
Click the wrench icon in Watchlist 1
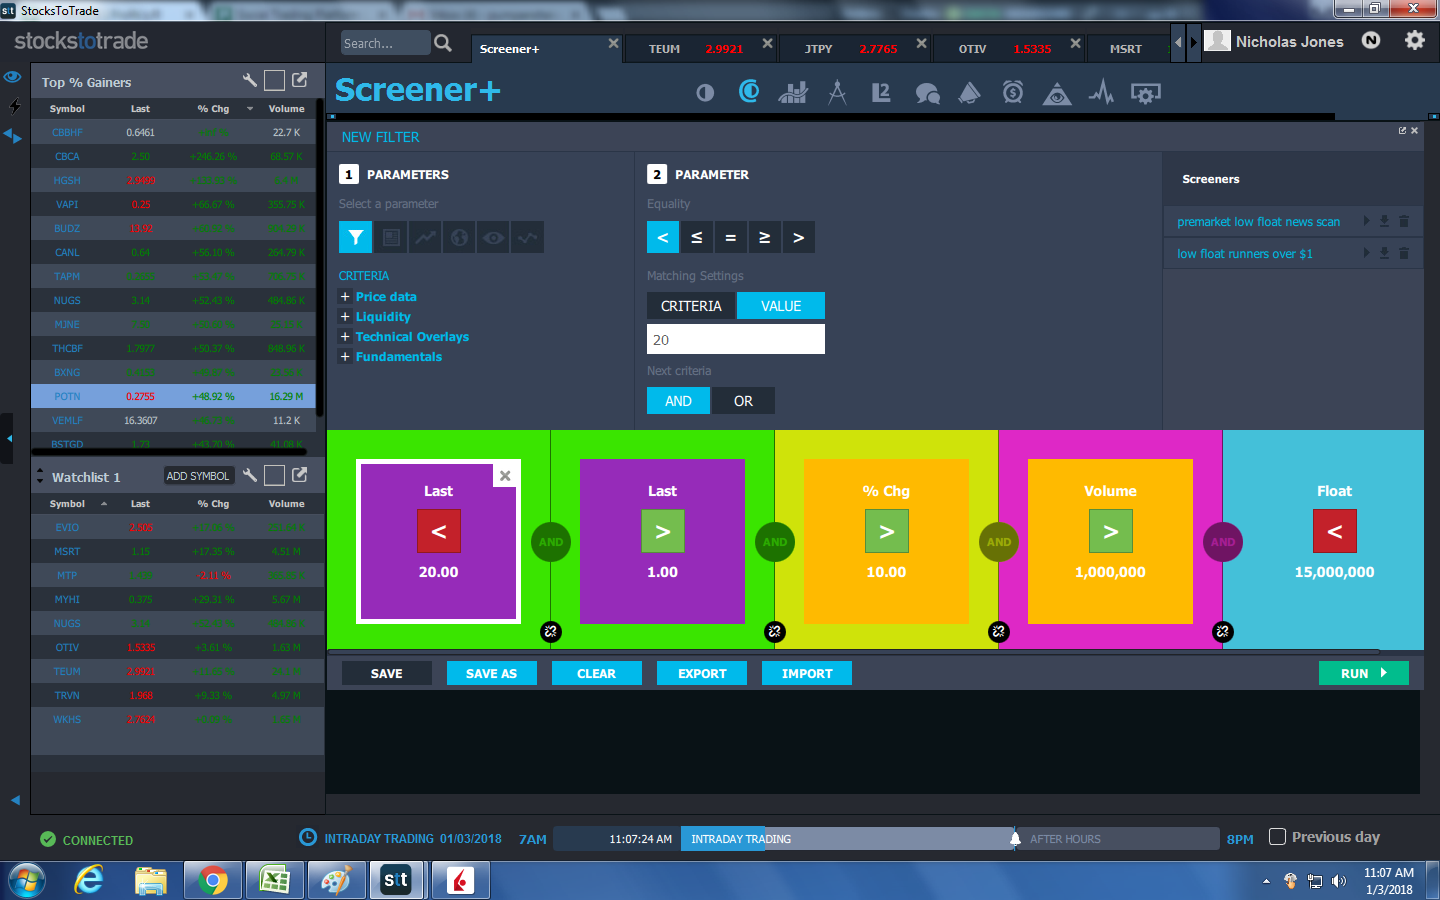coord(250,475)
